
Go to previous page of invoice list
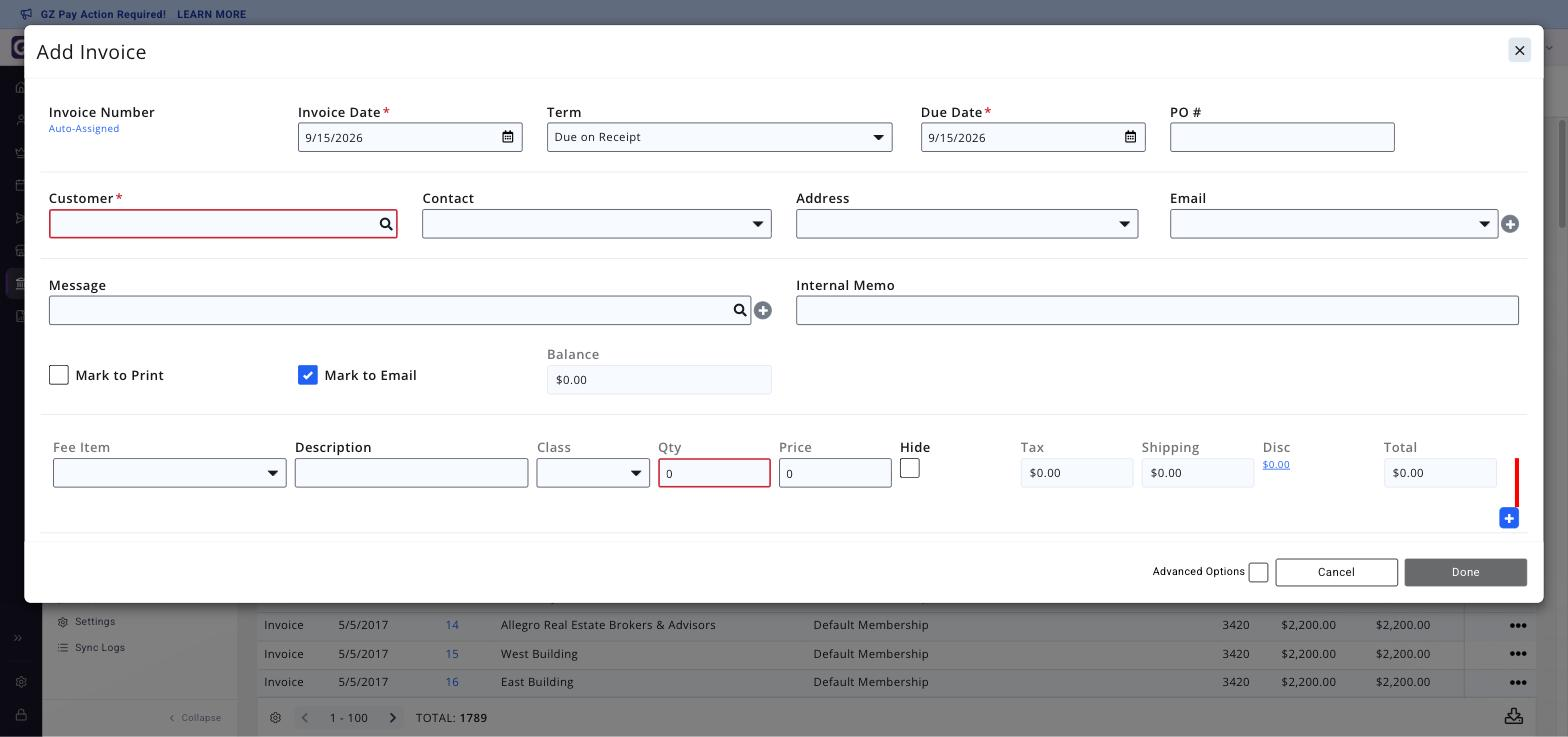(x=305, y=718)
